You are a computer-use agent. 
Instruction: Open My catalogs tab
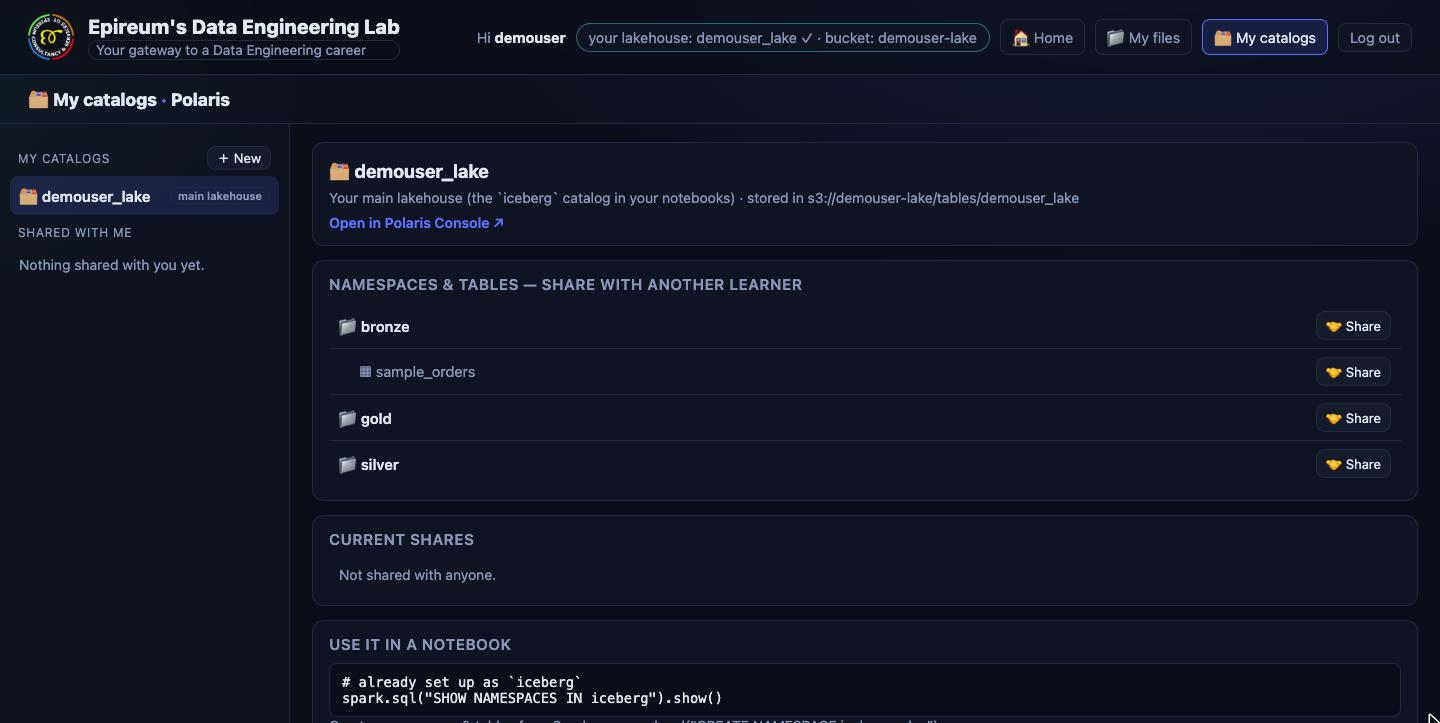[1265, 38]
